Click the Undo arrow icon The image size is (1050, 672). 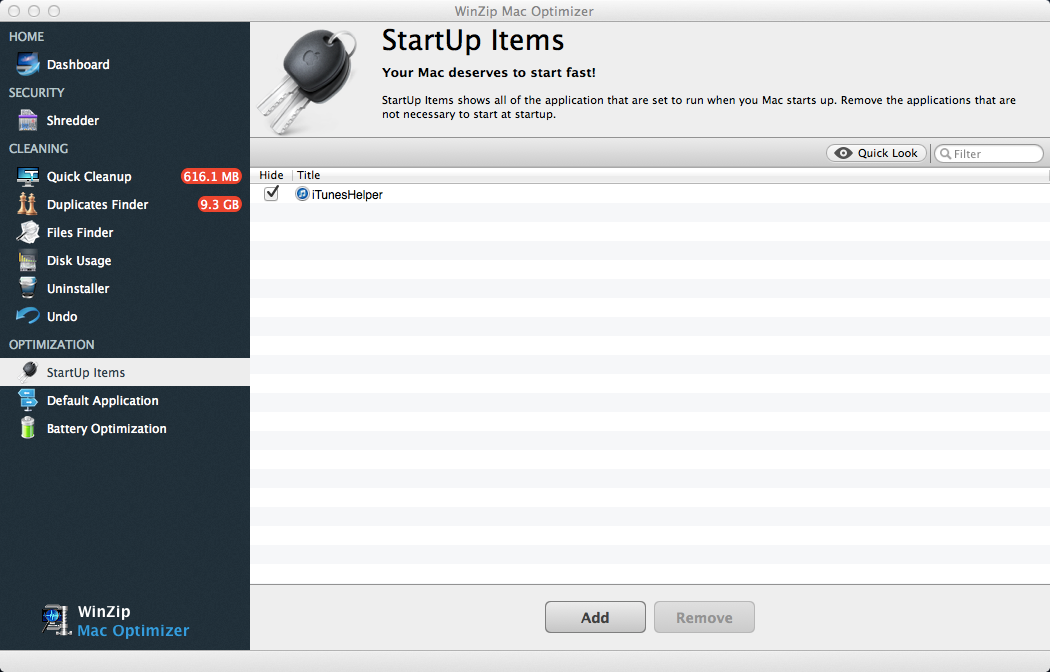[x=28, y=317]
